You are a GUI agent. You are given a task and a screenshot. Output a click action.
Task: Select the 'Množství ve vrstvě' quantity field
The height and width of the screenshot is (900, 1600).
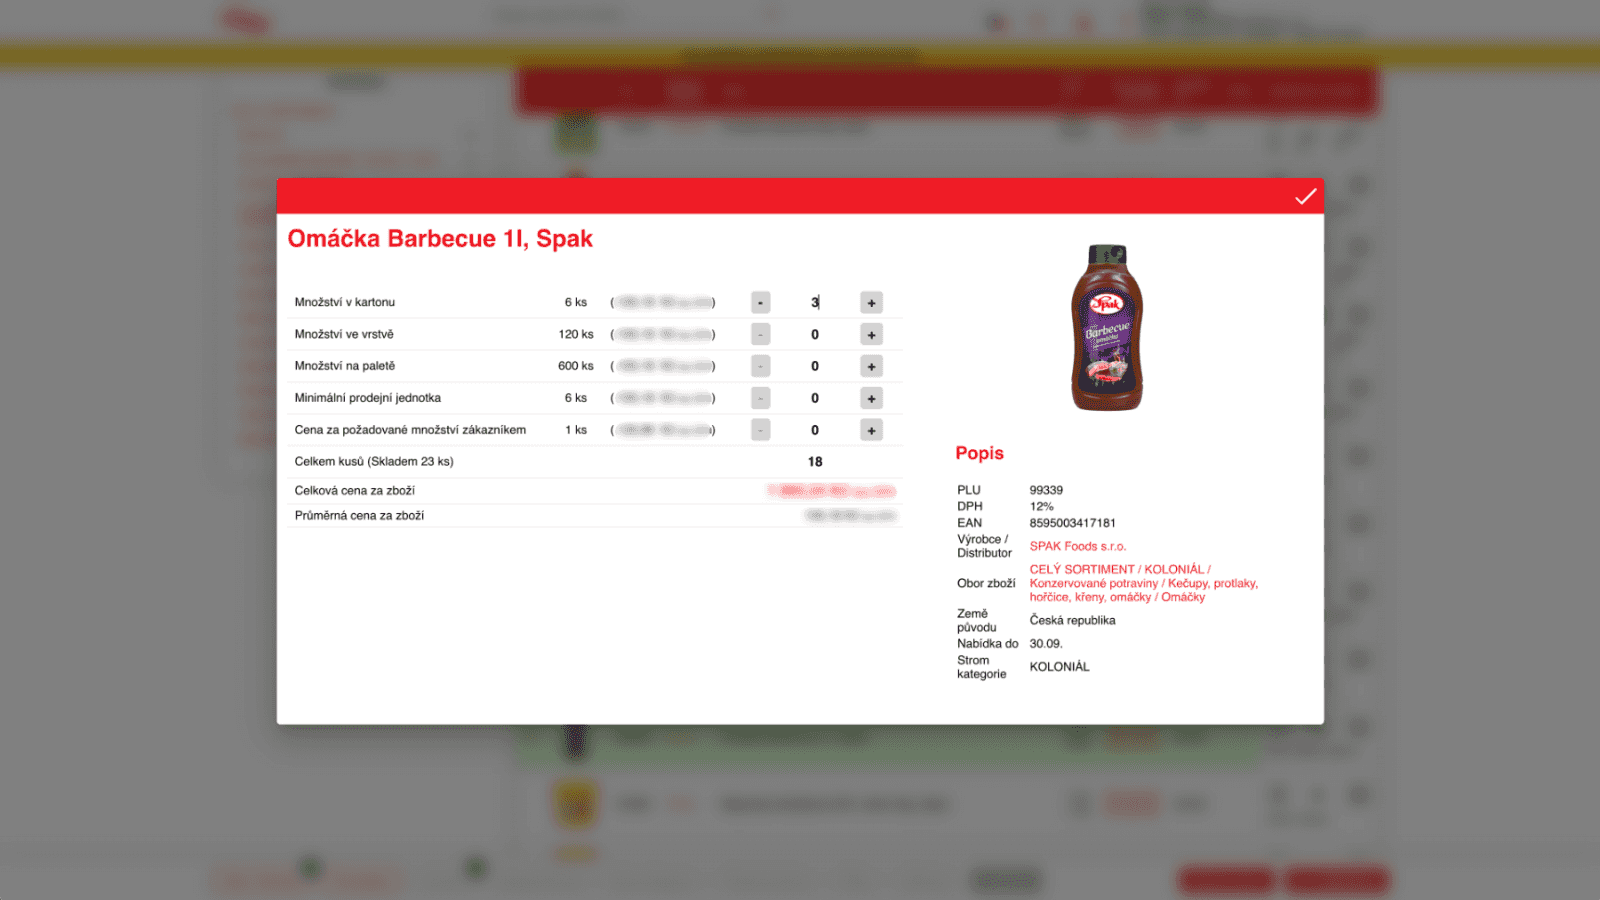[815, 334]
